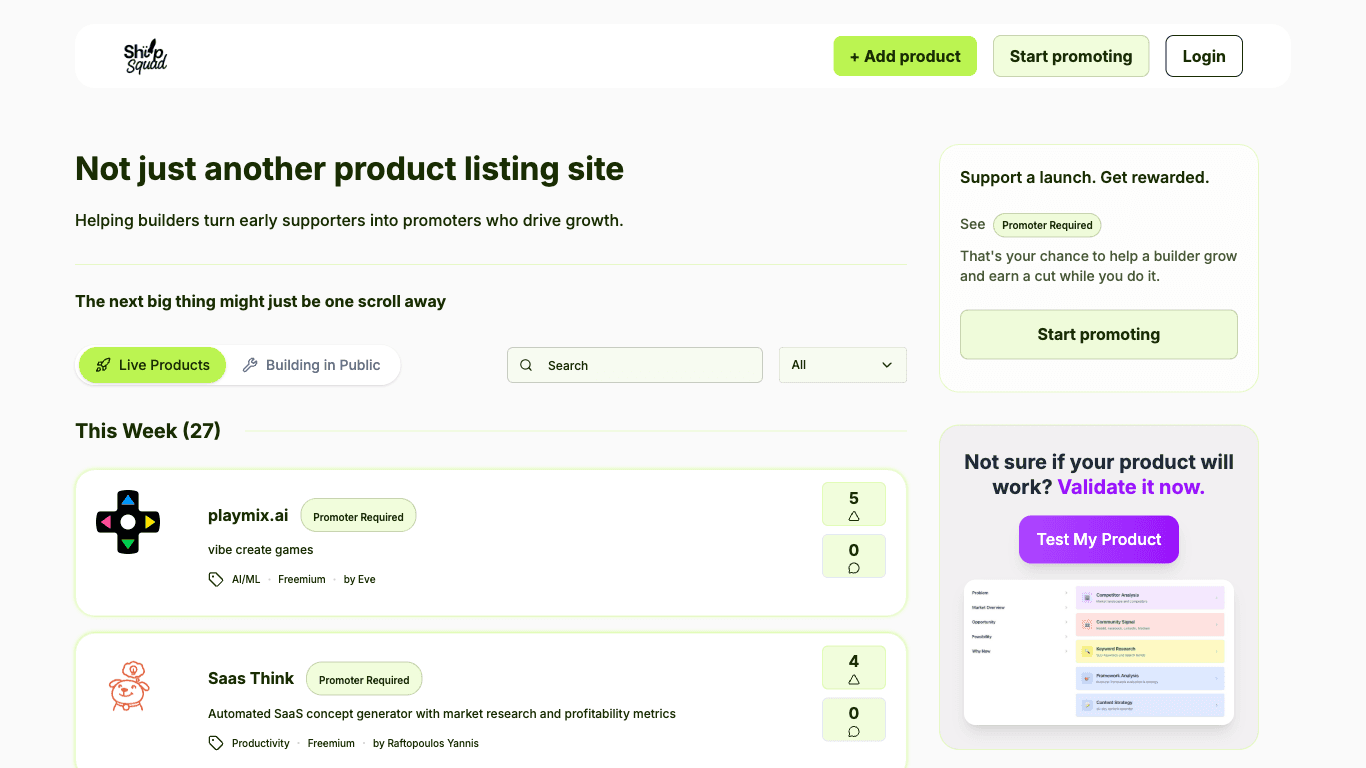Click the ShipSquad logo
The width and height of the screenshot is (1366, 768).
click(145, 57)
